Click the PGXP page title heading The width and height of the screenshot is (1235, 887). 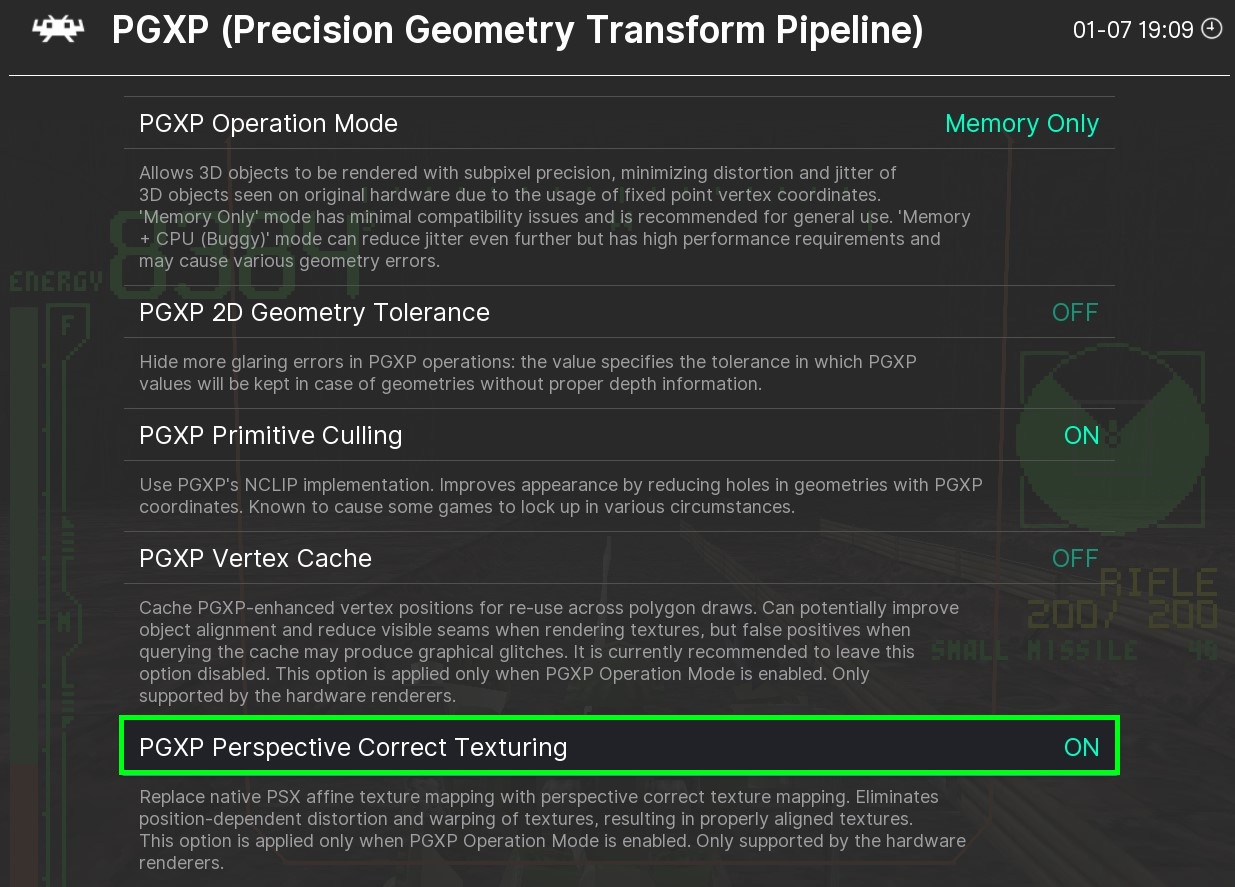517,30
